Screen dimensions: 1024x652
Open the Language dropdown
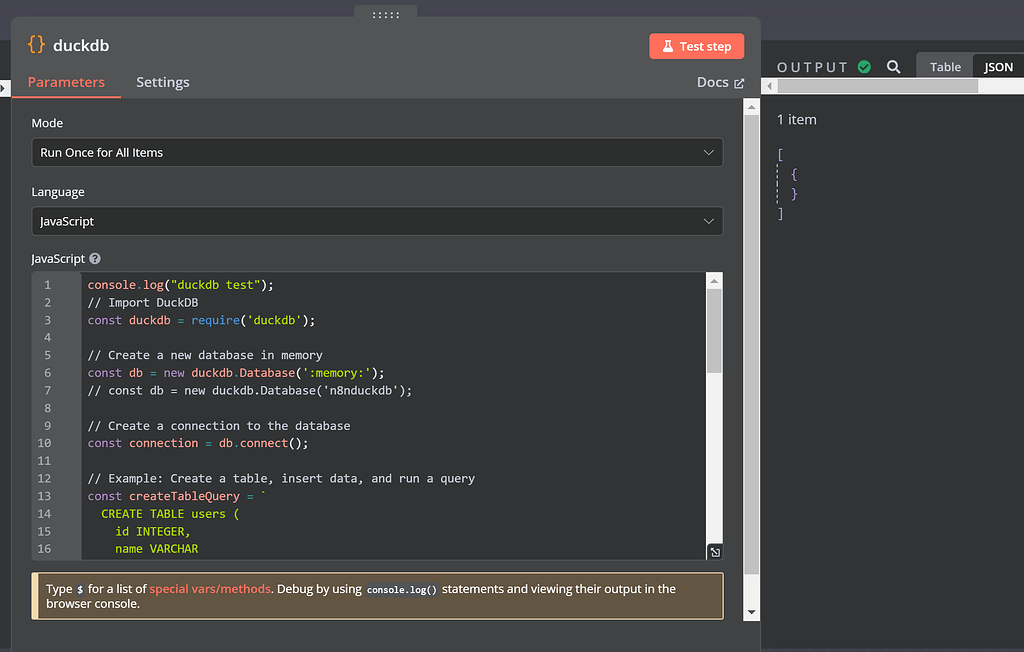click(x=377, y=221)
